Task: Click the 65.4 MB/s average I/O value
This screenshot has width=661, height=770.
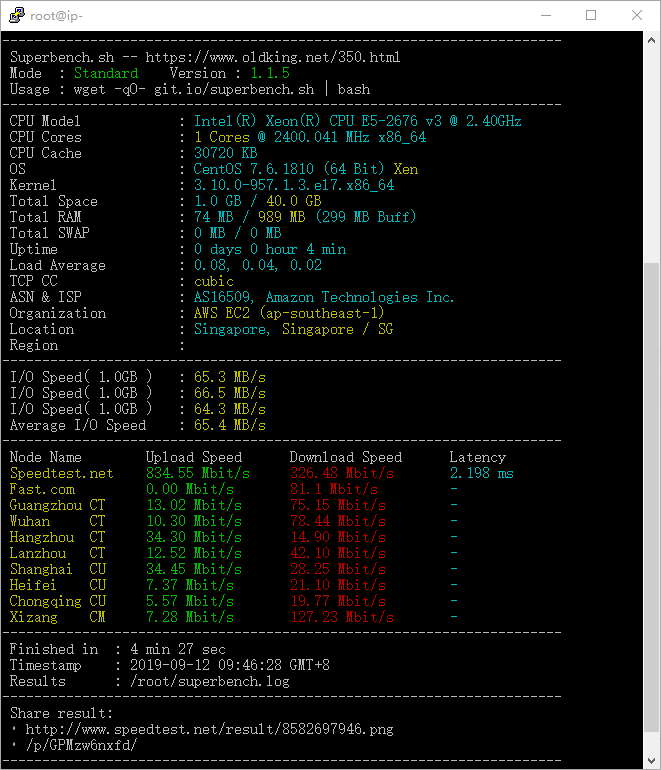Action: (x=229, y=425)
